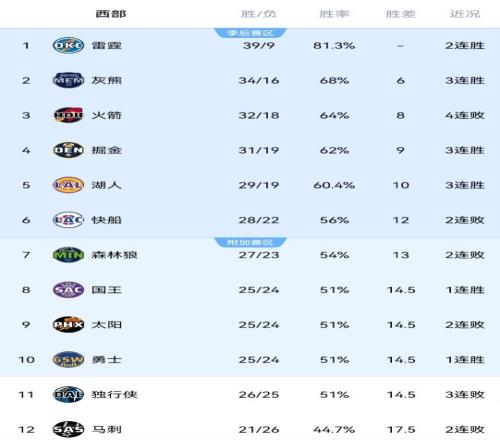Click the 近况 column header
The image size is (500, 440).
pyautogui.click(x=465, y=14)
